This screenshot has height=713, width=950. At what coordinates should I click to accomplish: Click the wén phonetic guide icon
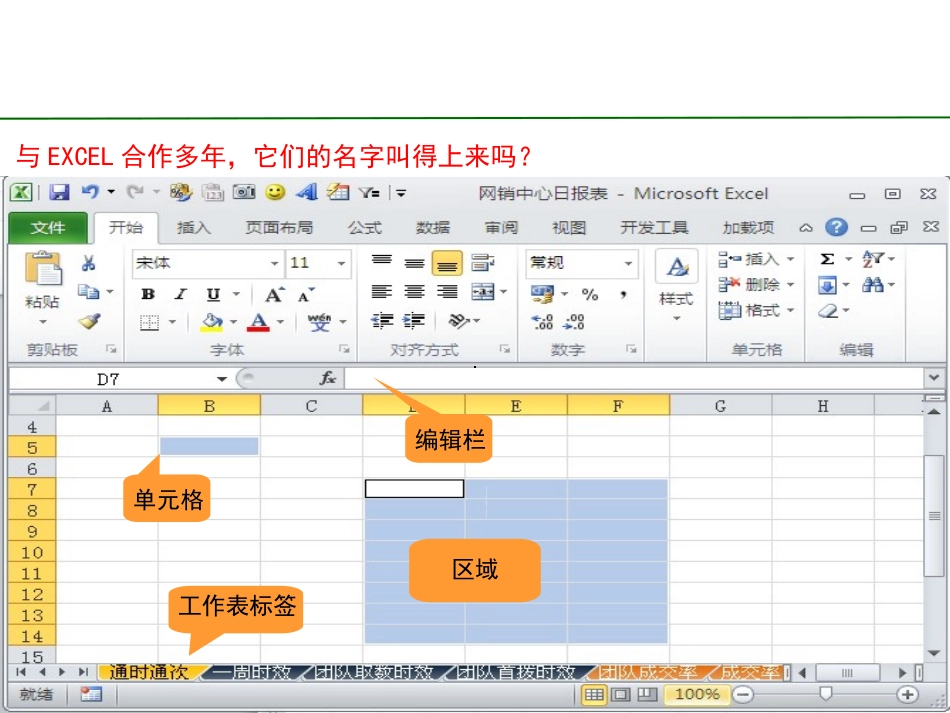tap(319, 322)
